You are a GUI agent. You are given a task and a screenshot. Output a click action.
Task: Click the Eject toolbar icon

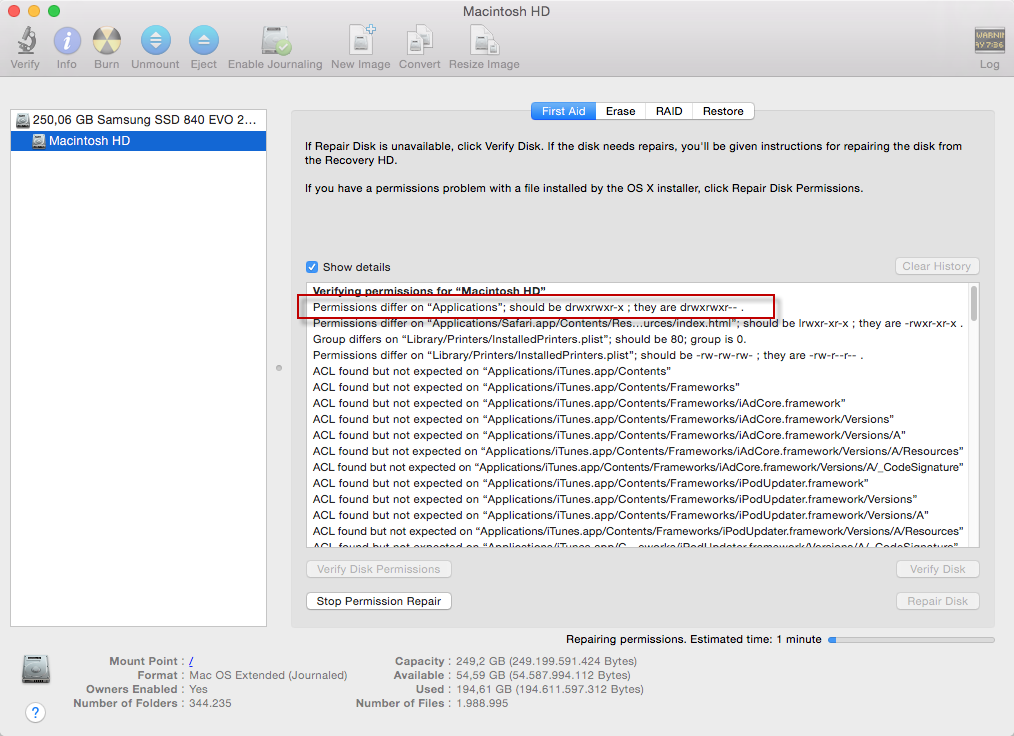tap(204, 40)
